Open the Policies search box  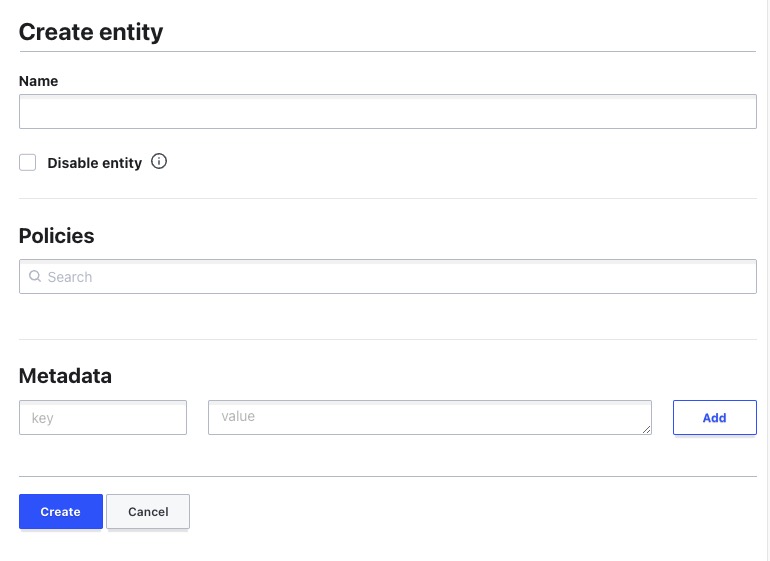400,277
